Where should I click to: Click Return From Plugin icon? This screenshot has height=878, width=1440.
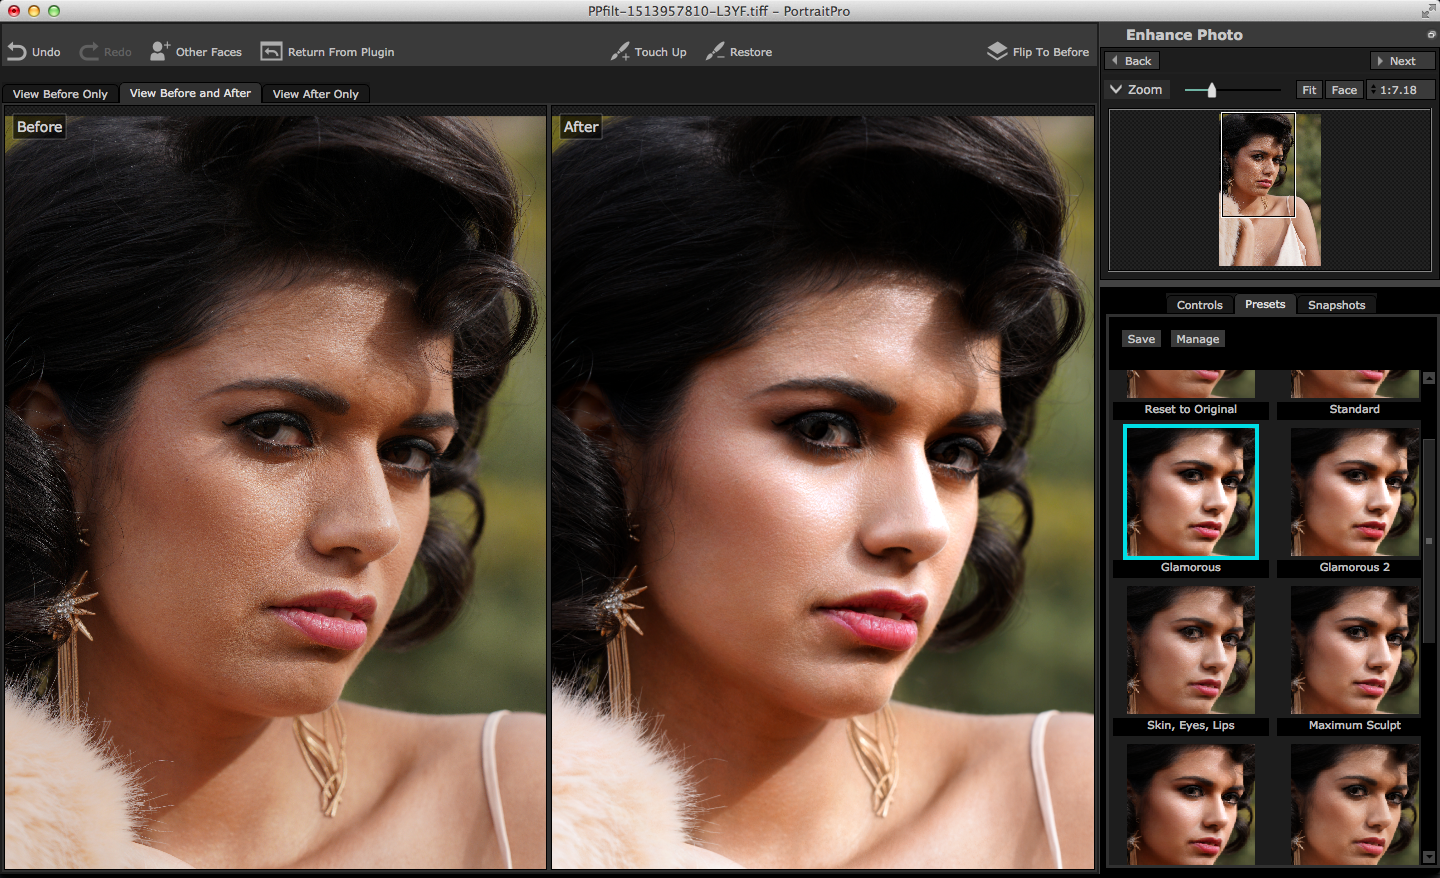[271, 52]
